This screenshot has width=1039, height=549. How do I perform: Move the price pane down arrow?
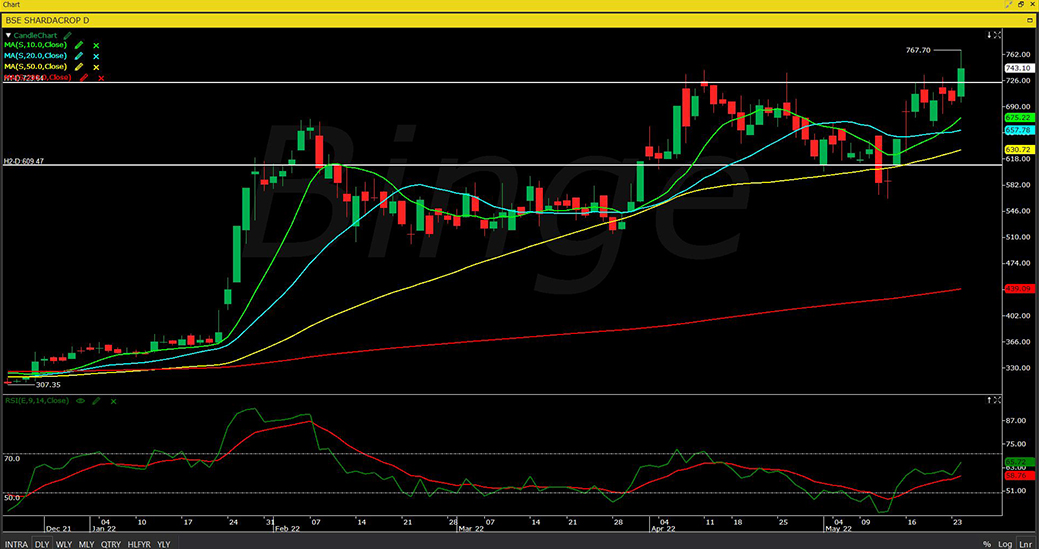pyautogui.click(x=989, y=34)
